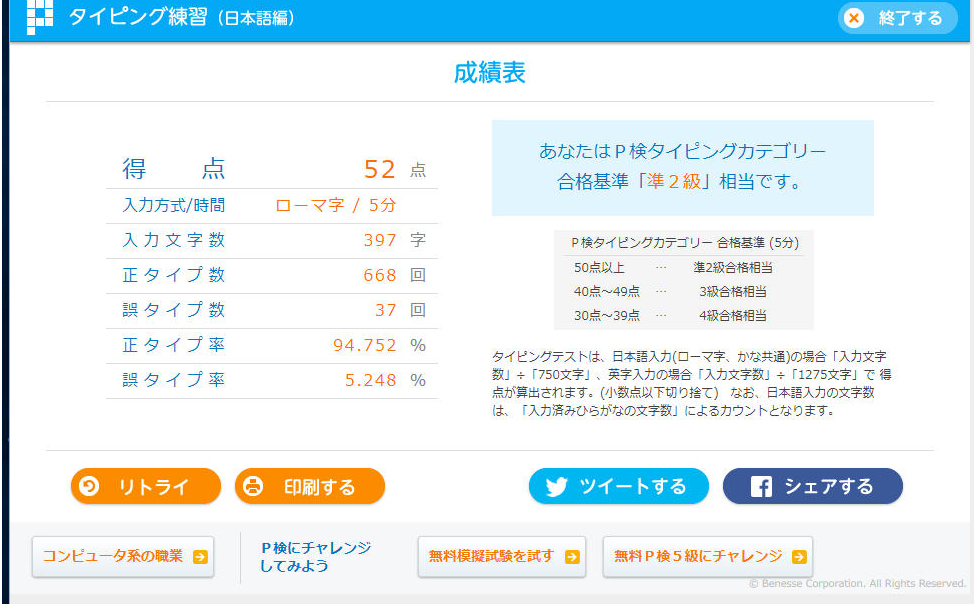The image size is (974, 604).
Task: Click the score value 52
Action: 380,169
